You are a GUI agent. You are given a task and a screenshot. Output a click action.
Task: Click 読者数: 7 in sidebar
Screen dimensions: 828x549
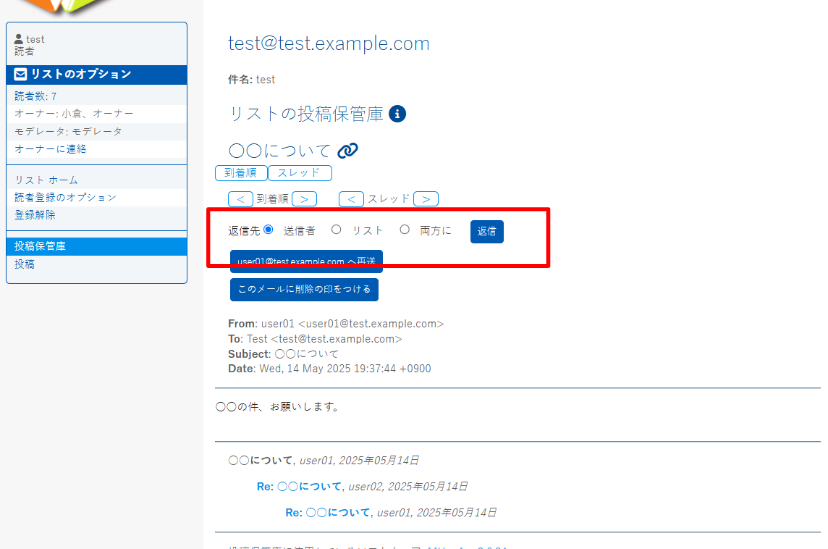[35, 96]
